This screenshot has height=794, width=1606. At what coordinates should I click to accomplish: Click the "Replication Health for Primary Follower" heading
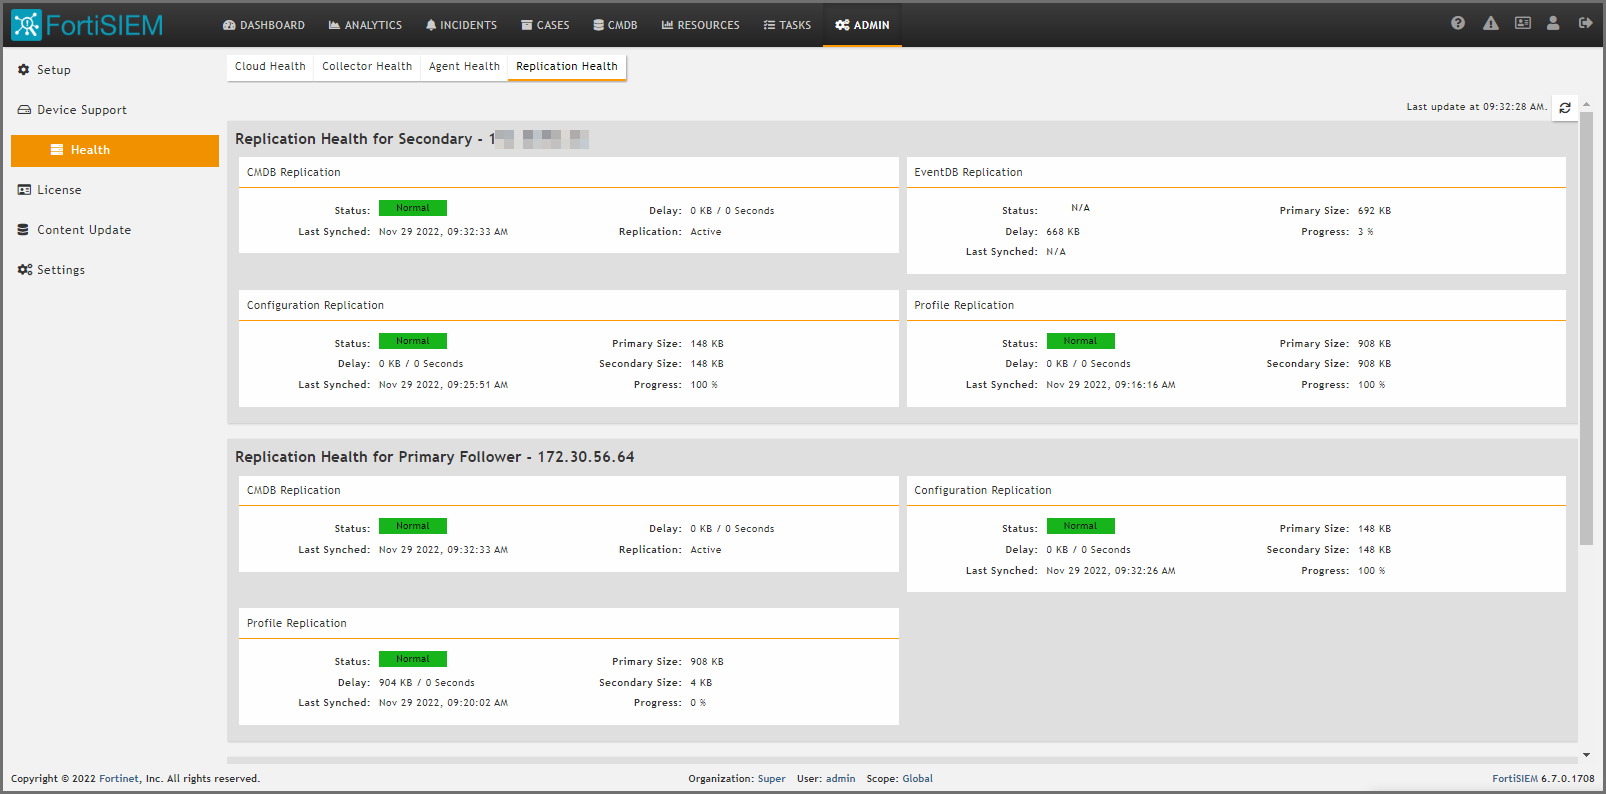coord(435,457)
